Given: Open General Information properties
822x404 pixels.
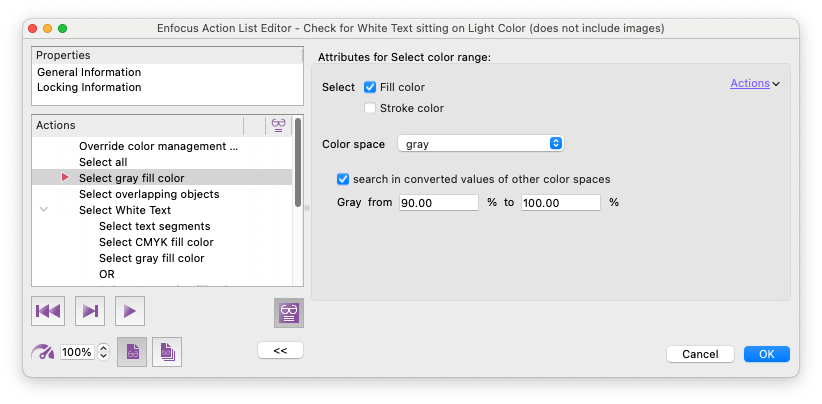Looking at the screenshot, I should 89,72.
